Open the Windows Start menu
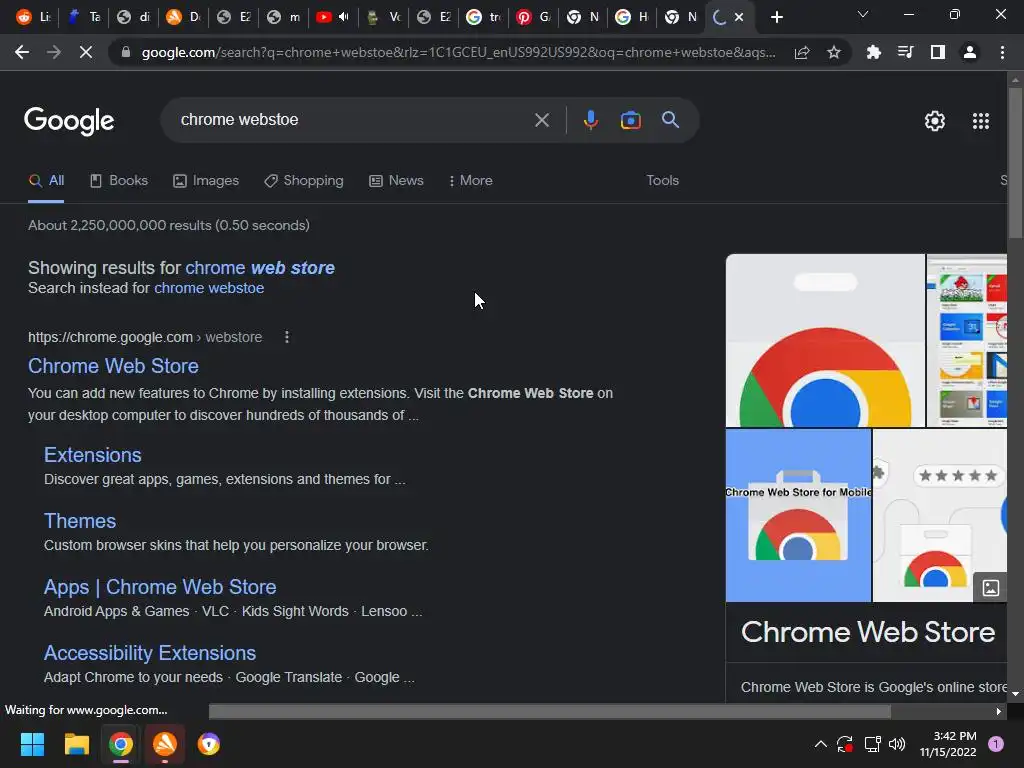The width and height of the screenshot is (1024, 768). click(32, 744)
